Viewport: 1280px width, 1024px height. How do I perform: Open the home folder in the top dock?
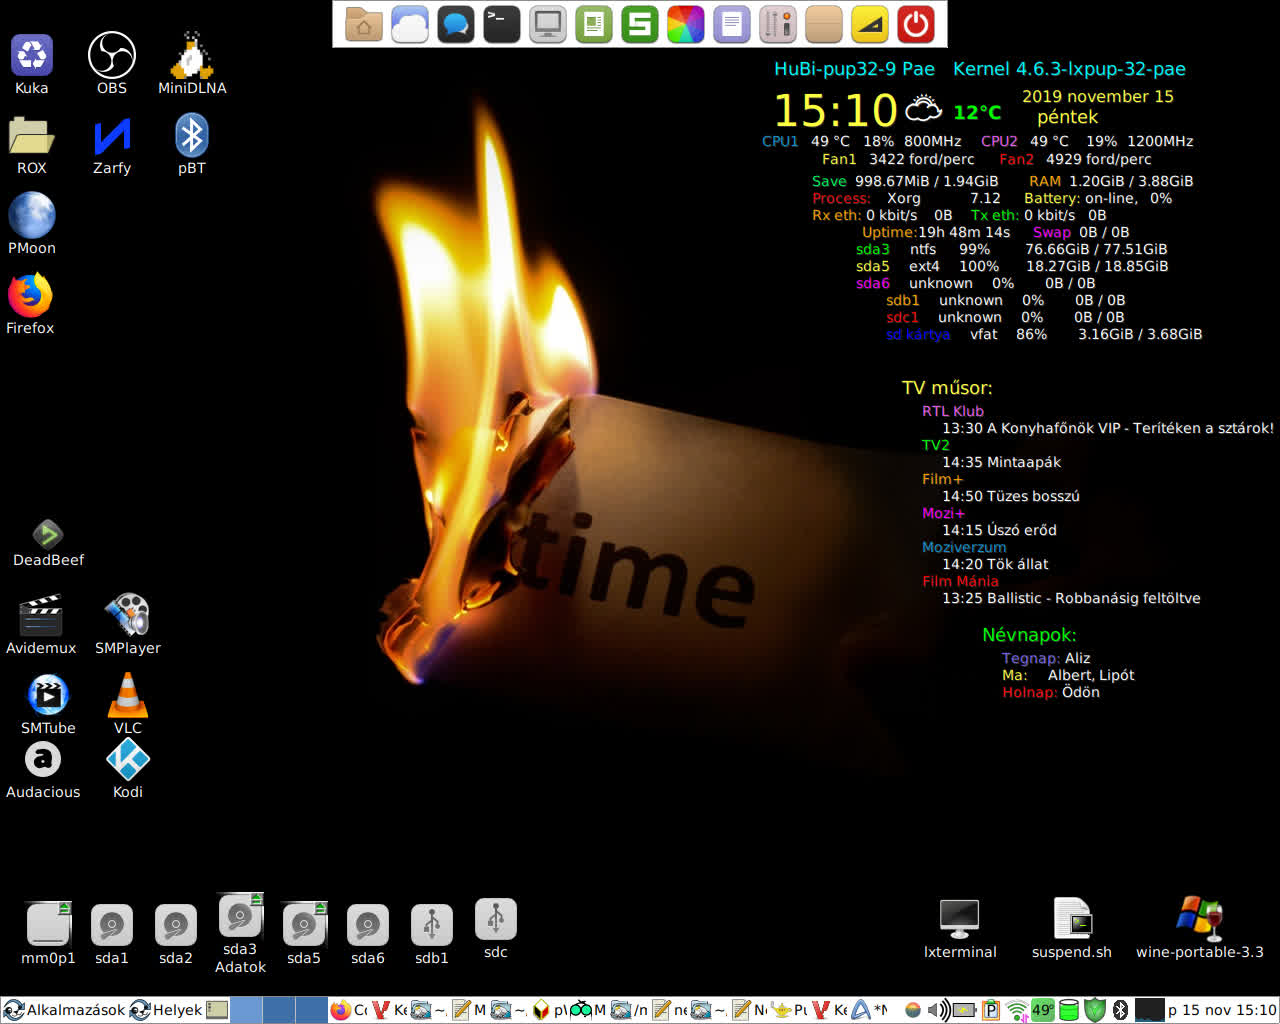coord(364,24)
